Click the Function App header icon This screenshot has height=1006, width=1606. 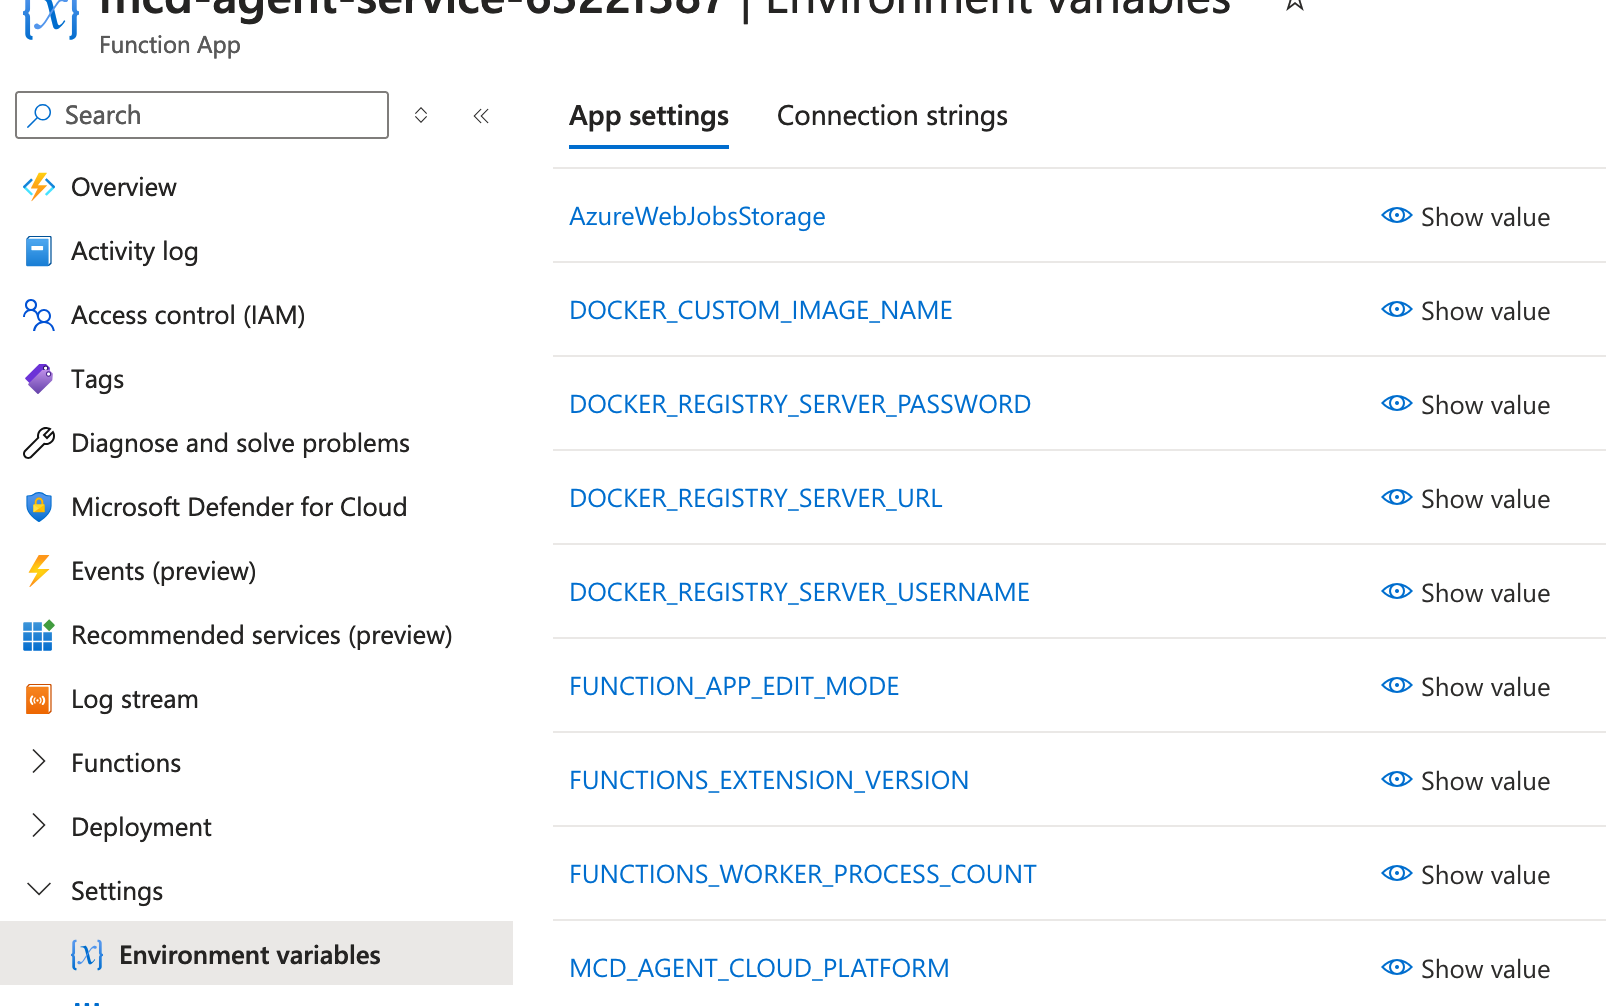coord(50,18)
